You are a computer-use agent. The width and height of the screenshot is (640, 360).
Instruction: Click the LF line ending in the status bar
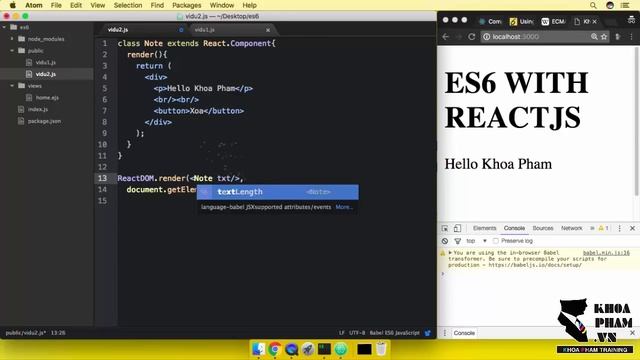342,333
